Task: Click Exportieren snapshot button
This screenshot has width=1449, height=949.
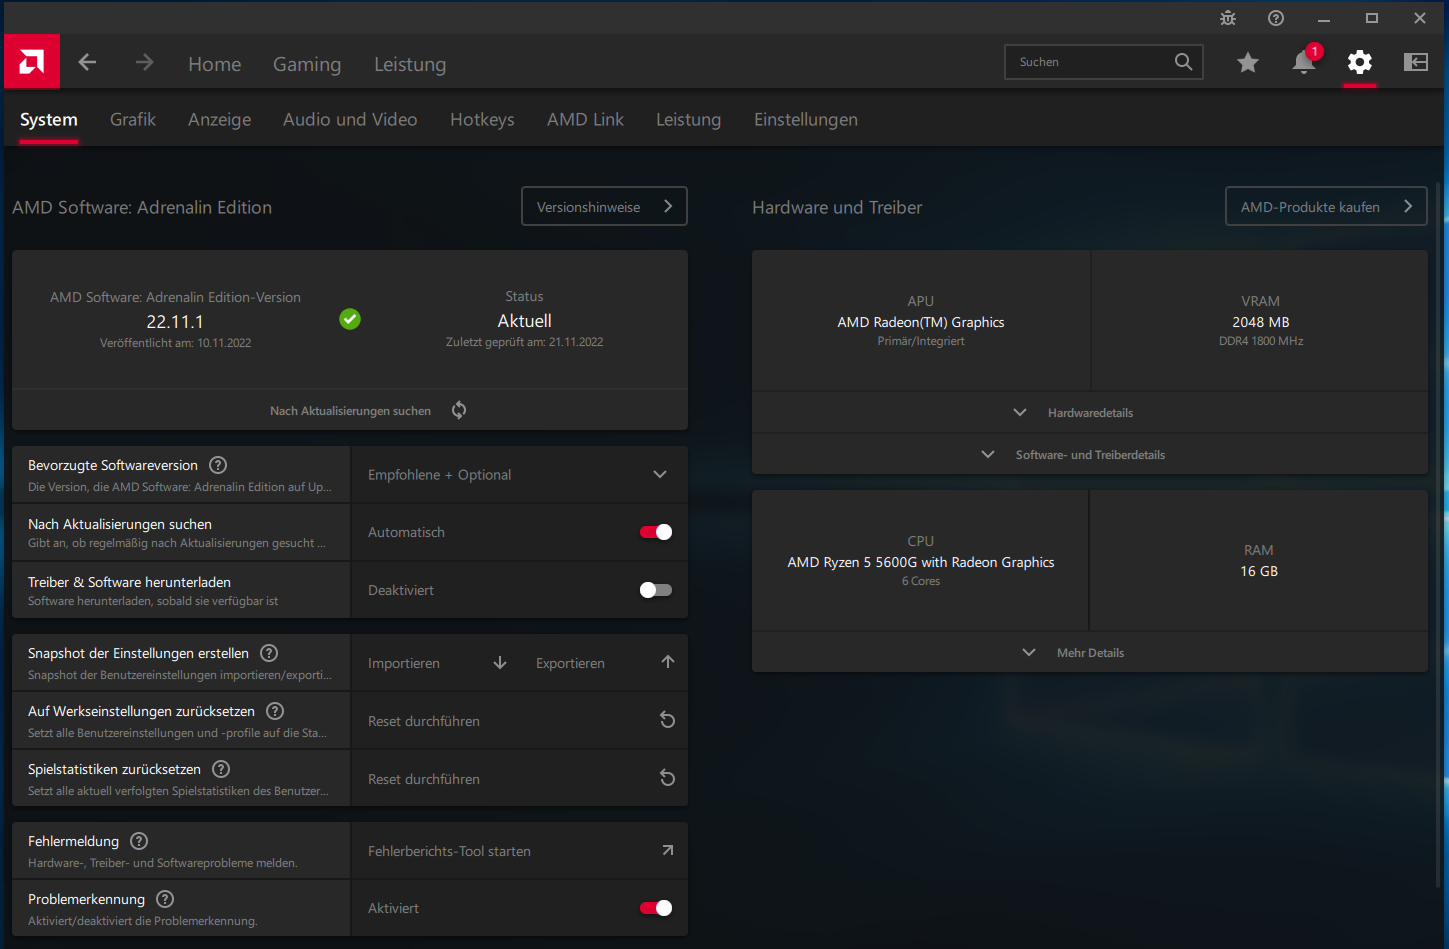Action: 605,663
